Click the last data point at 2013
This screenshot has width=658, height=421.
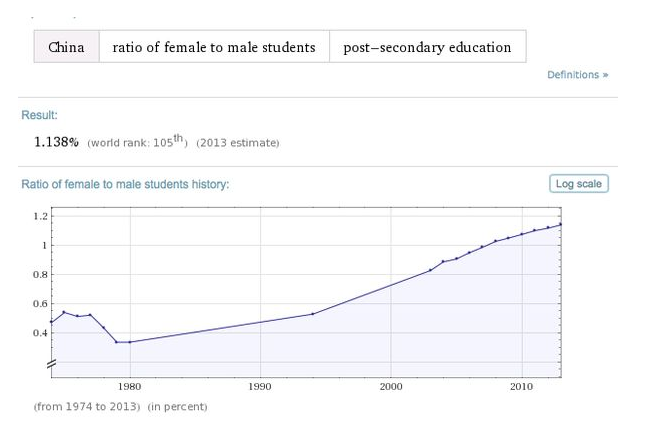point(561,224)
